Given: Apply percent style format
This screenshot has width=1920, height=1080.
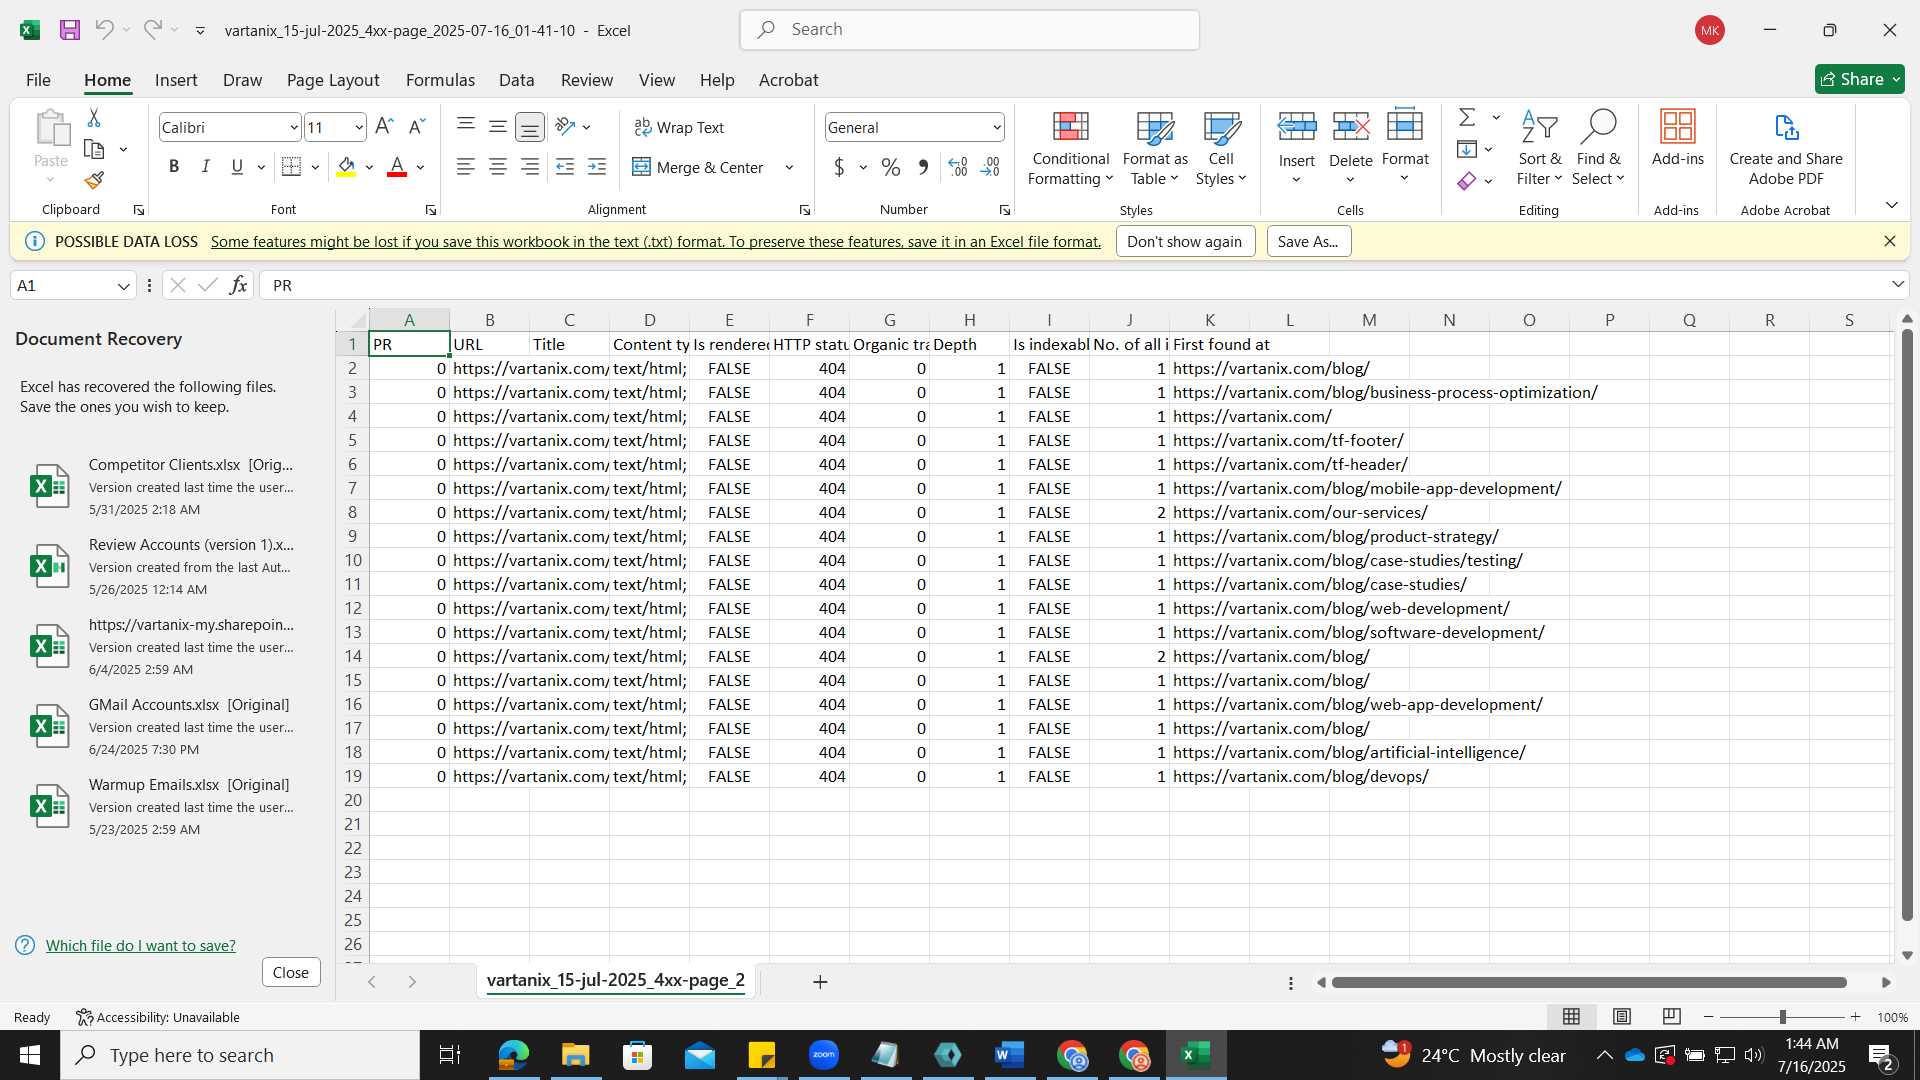Looking at the screenshot, I should (x=890, y=167).
